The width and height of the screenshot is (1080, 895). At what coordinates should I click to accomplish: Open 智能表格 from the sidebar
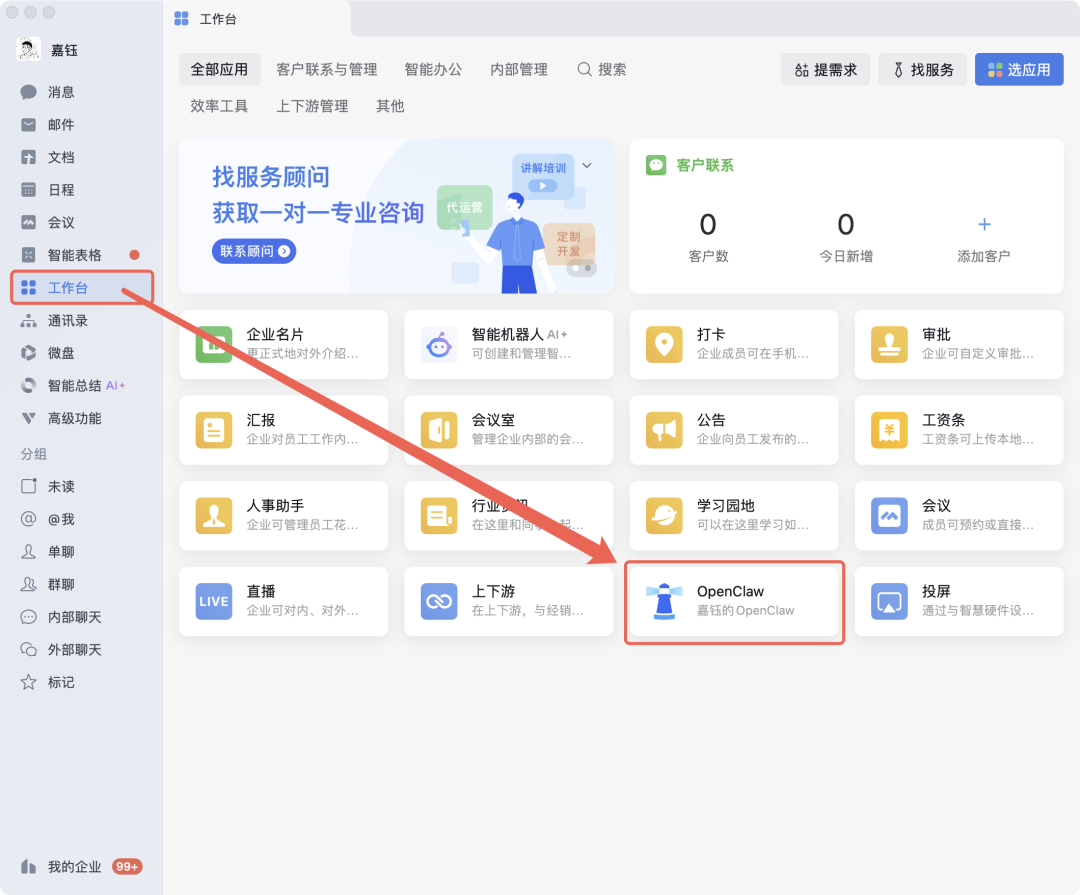point(66,254)
